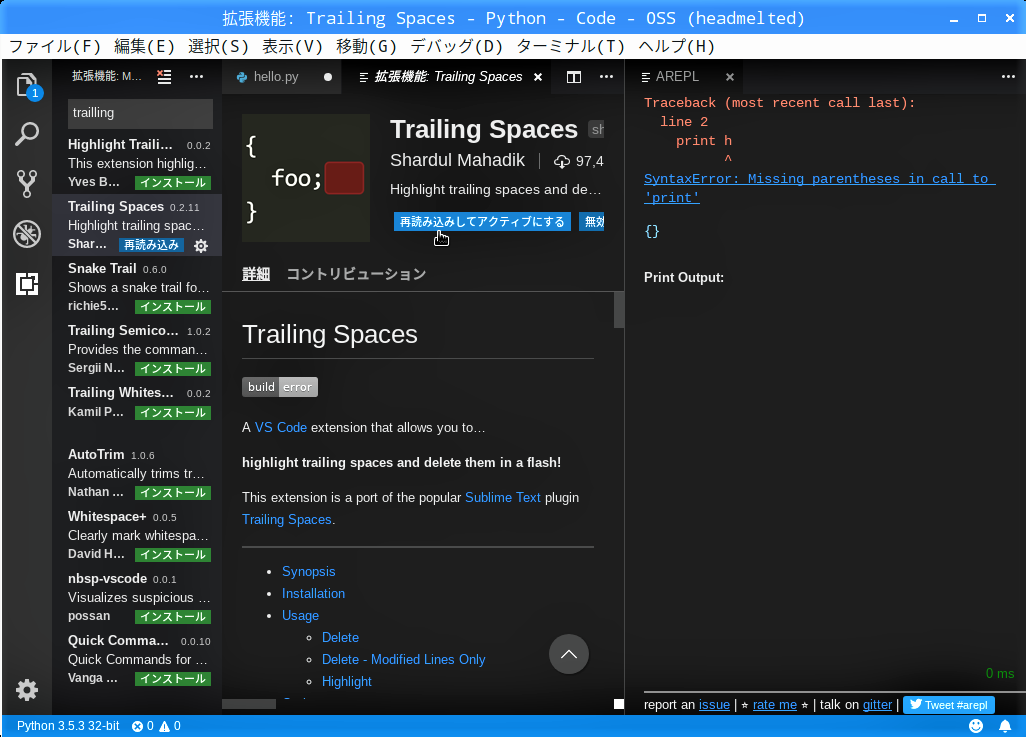Open notifications bell in status bar
The image size is (1026, 737).
click(x=1005, y=726)
